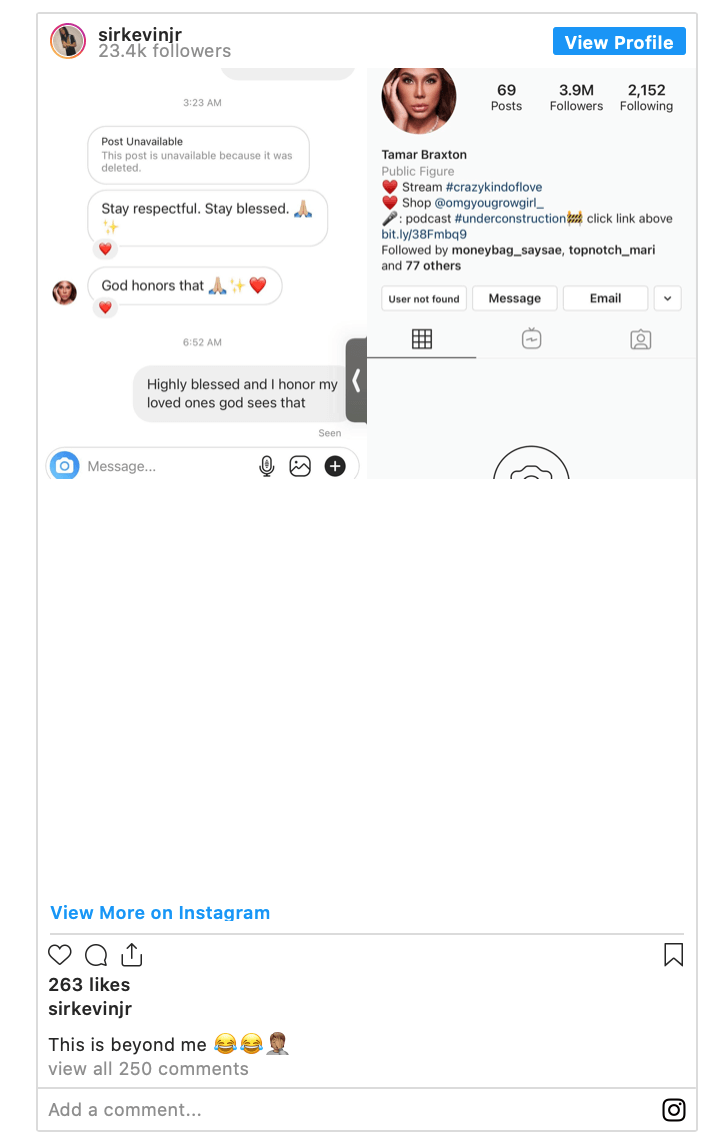Viewport: 722px width, 1146px height.
Task: Click the View Profile button
Action: click(x=619, y=42)
